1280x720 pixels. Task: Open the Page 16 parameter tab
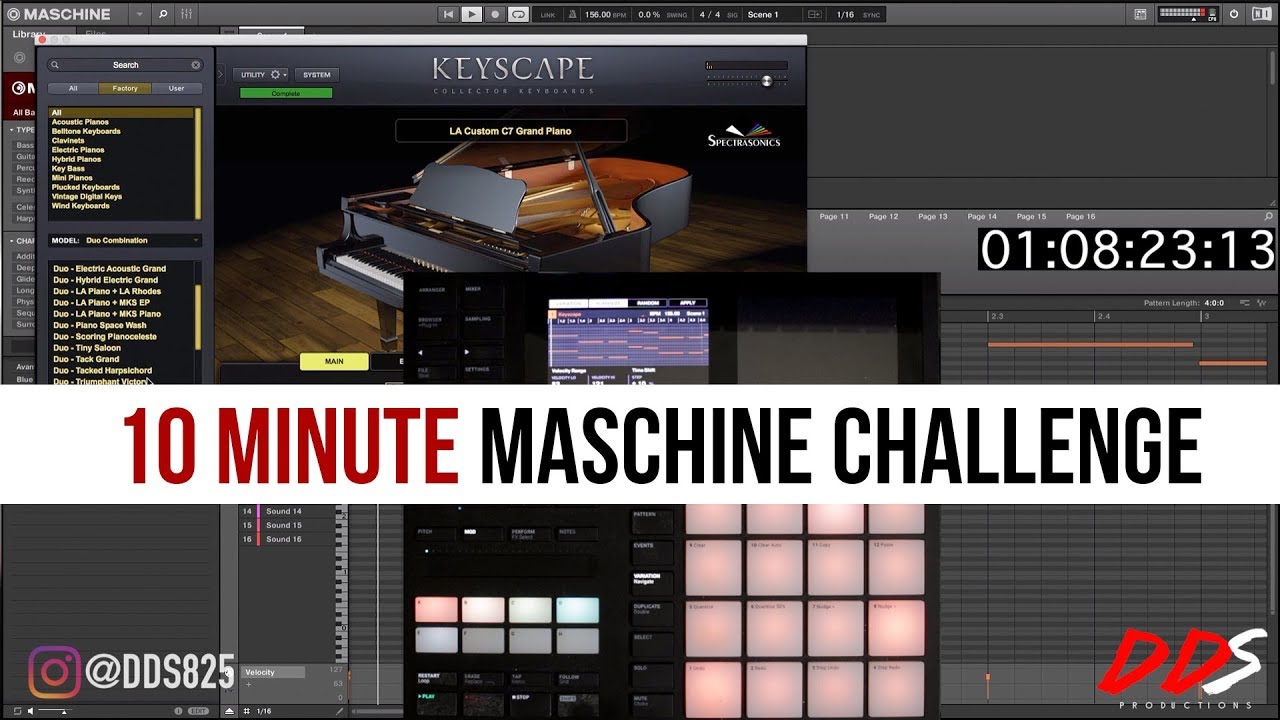coord(1080,216)
